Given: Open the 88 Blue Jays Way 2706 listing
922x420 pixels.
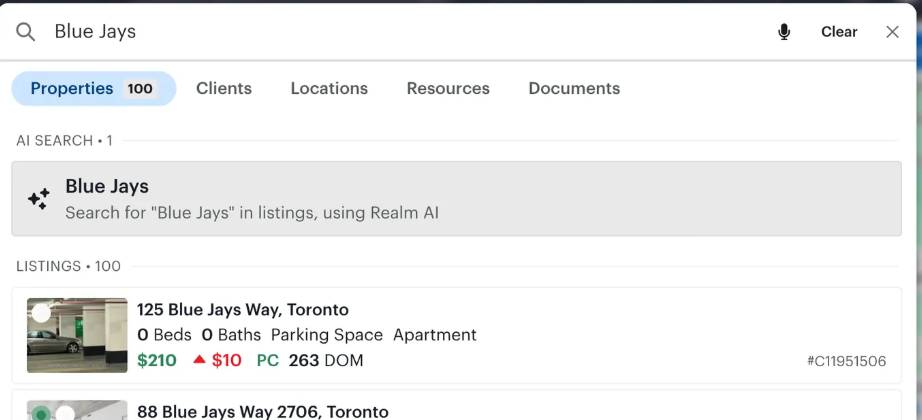Looking at the screenshot, I should (x=262, y=411).
